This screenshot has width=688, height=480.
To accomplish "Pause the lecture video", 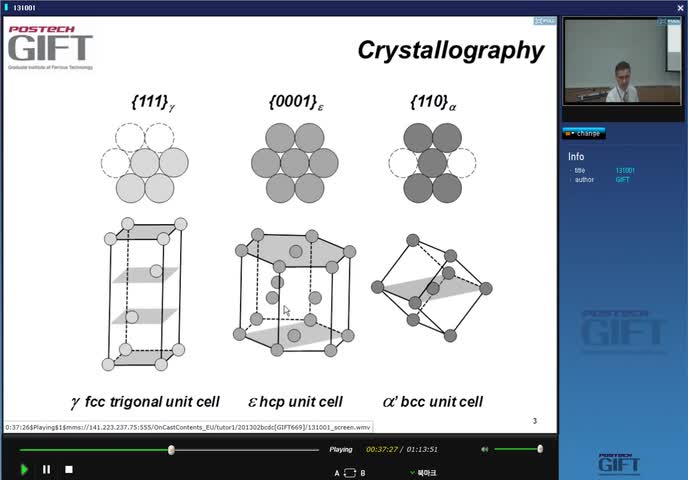I will tap(47, 469).
